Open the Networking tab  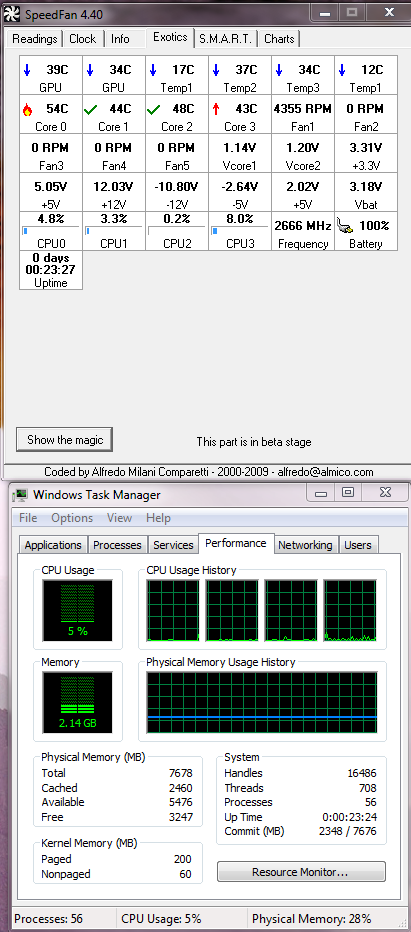[306, 545]
